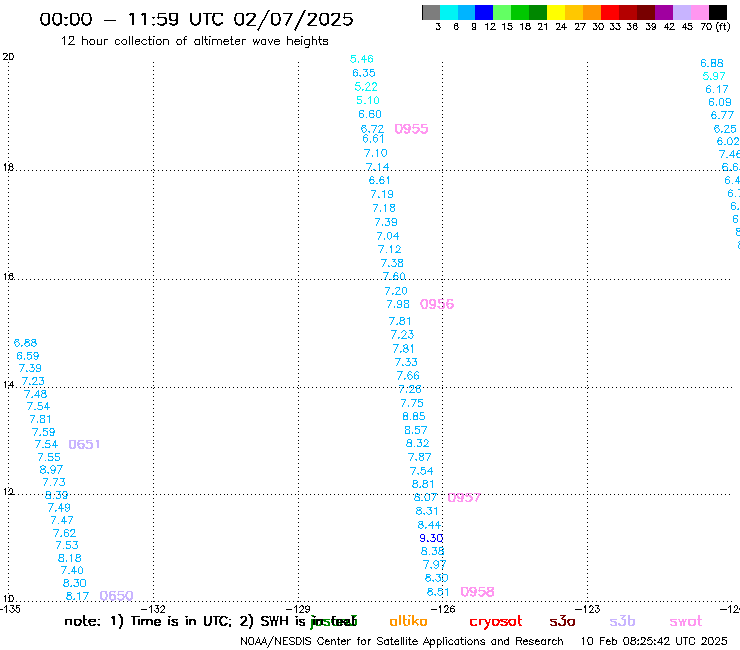
Task: Click the pink swatch in the color scale
Action: tap(700, 13)
